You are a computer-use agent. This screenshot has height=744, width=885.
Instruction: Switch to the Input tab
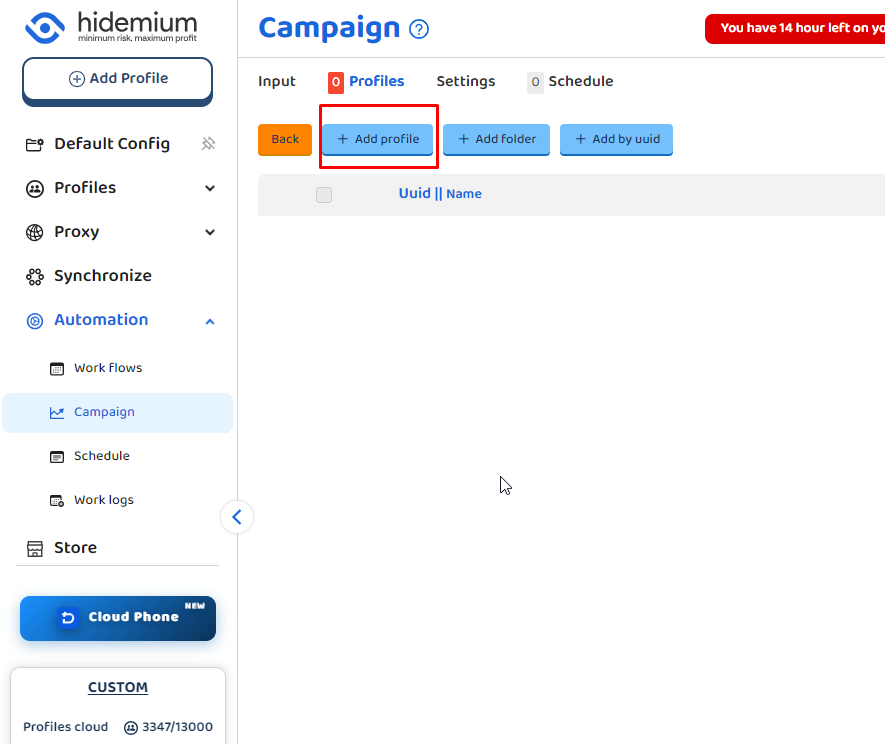click(277, 82)
